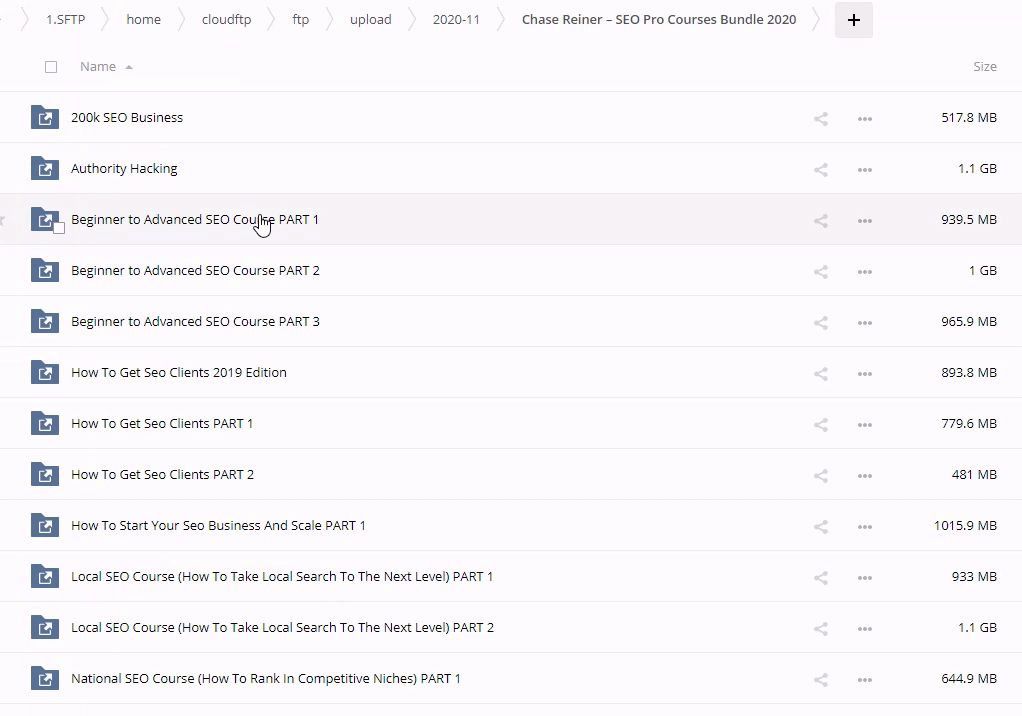Open the three-dot menu for Authority Hacking
This screenshot has height=716, width=1022.
point(865,170)
